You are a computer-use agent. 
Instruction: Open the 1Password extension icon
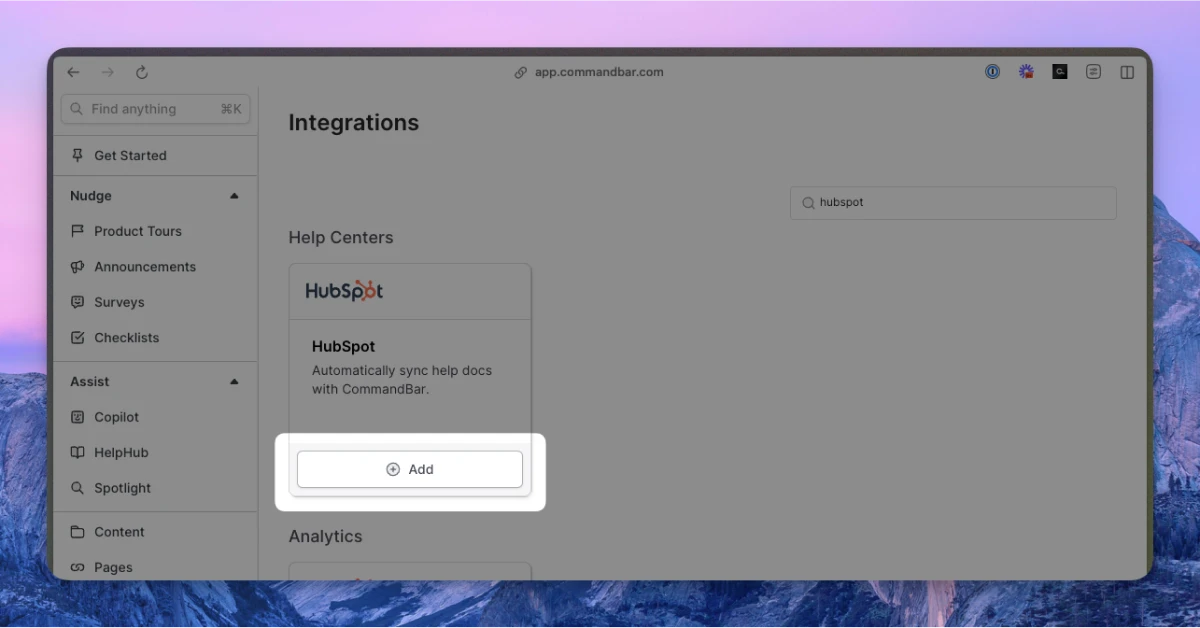point(992,72)
